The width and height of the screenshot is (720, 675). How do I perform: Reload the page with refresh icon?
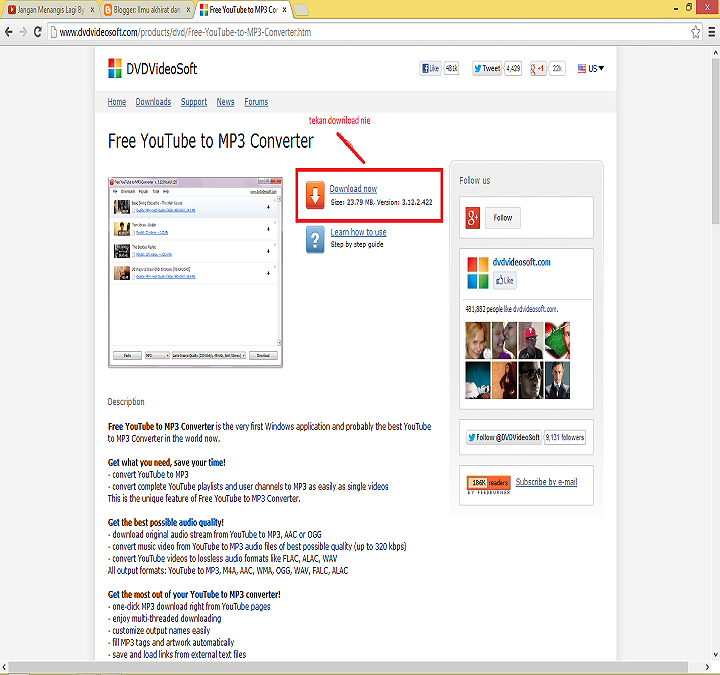pyautogui.click(x=38, y=32)
